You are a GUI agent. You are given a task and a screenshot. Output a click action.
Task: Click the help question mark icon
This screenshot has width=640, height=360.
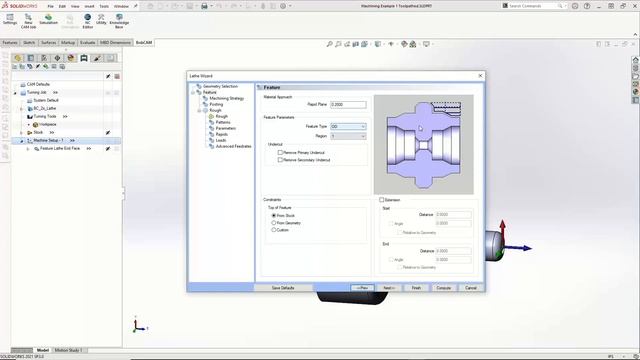(x=587, y=6)
